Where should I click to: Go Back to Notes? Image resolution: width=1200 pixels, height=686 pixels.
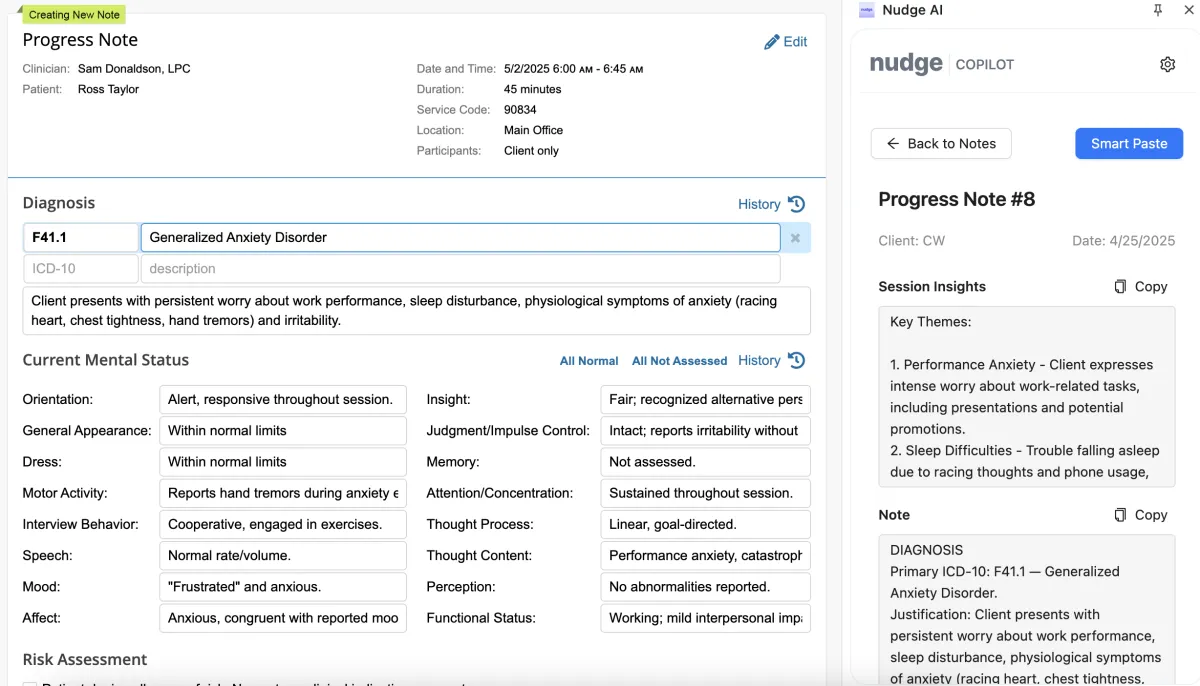941,143
